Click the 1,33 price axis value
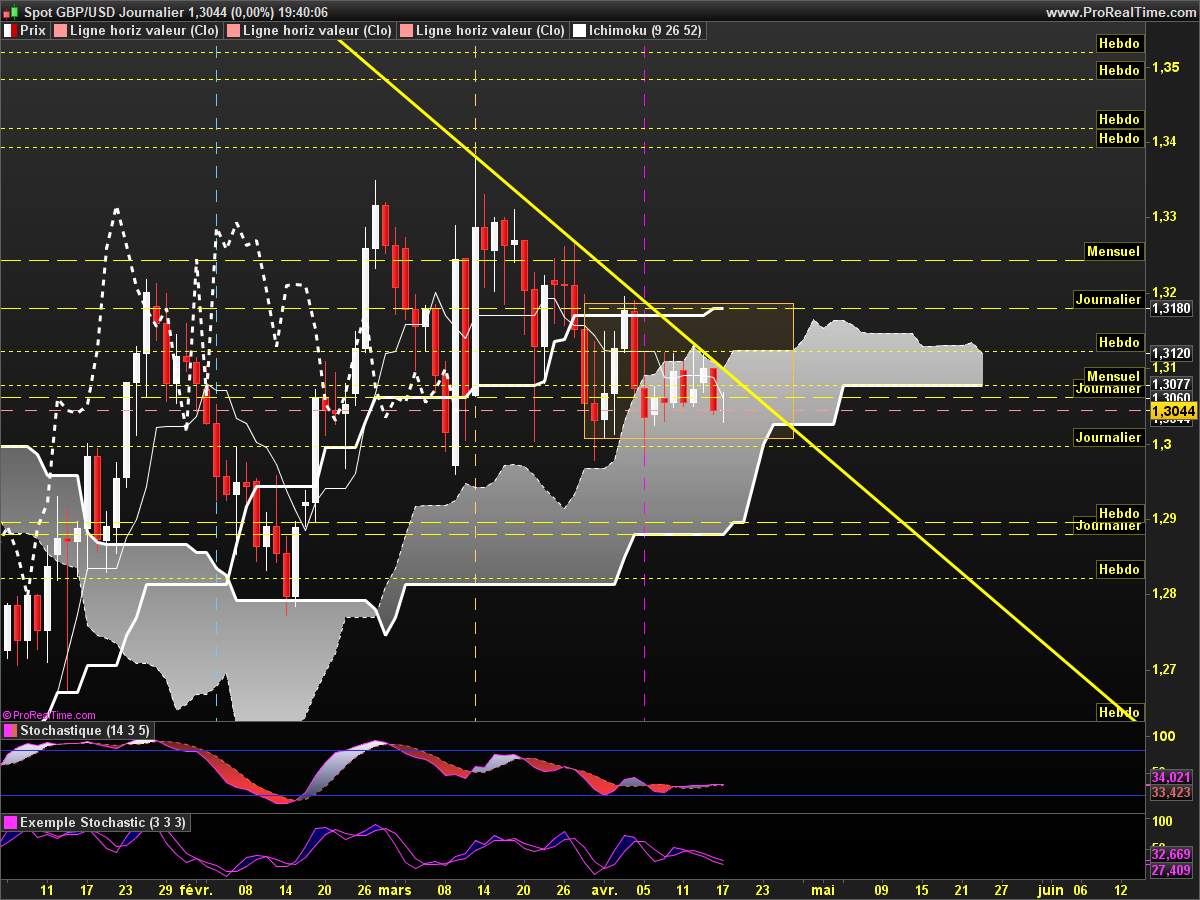1200x900 pixels. click(x=1164, y=217)
